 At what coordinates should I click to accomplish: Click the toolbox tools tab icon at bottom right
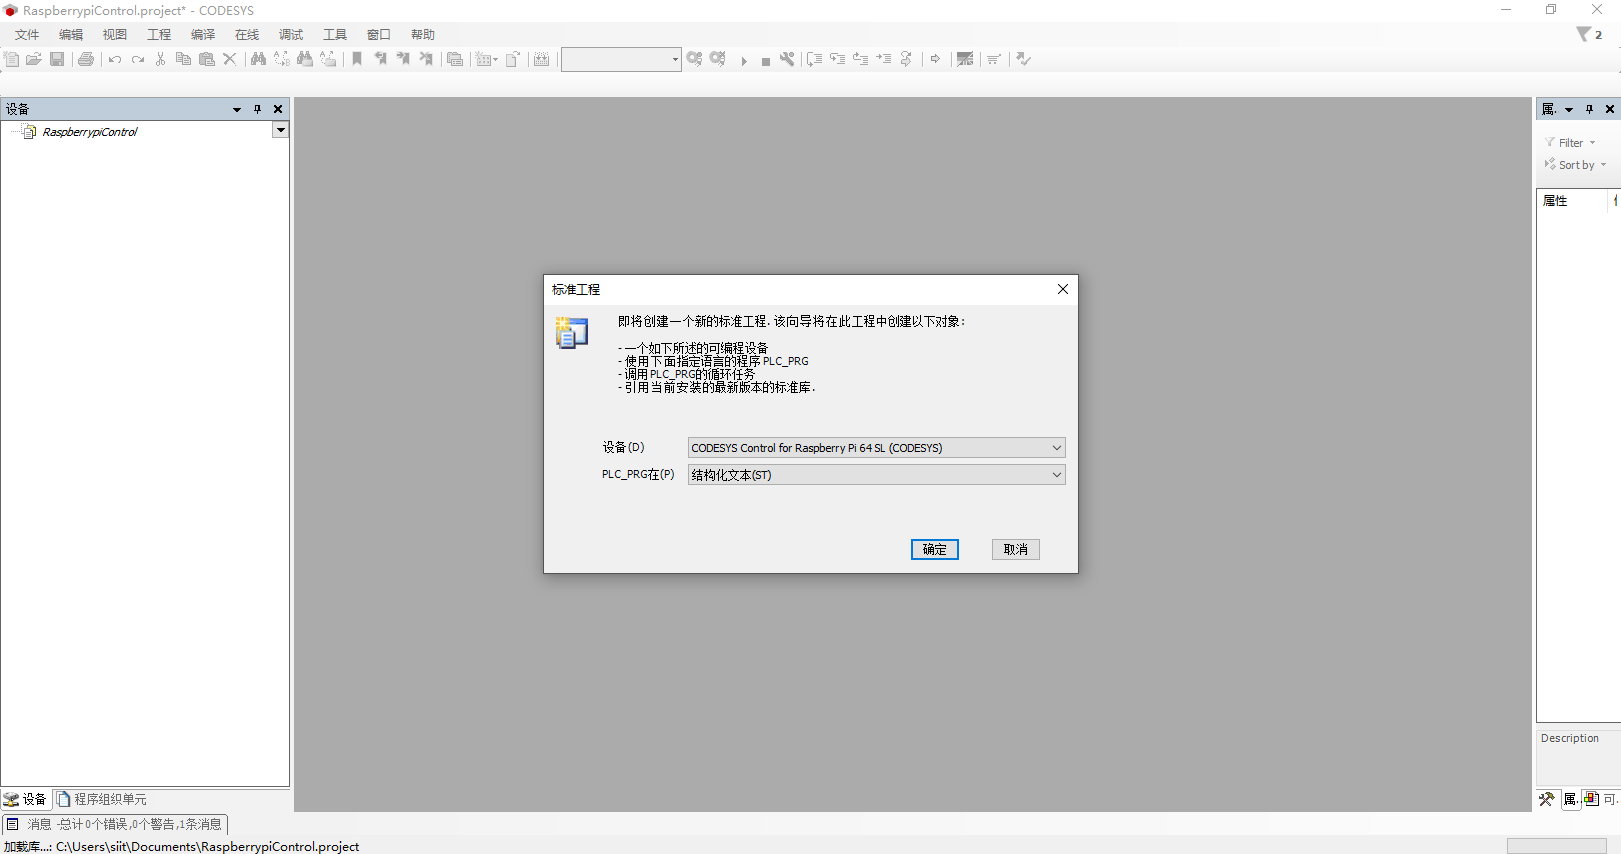[x=1547, y=799]
